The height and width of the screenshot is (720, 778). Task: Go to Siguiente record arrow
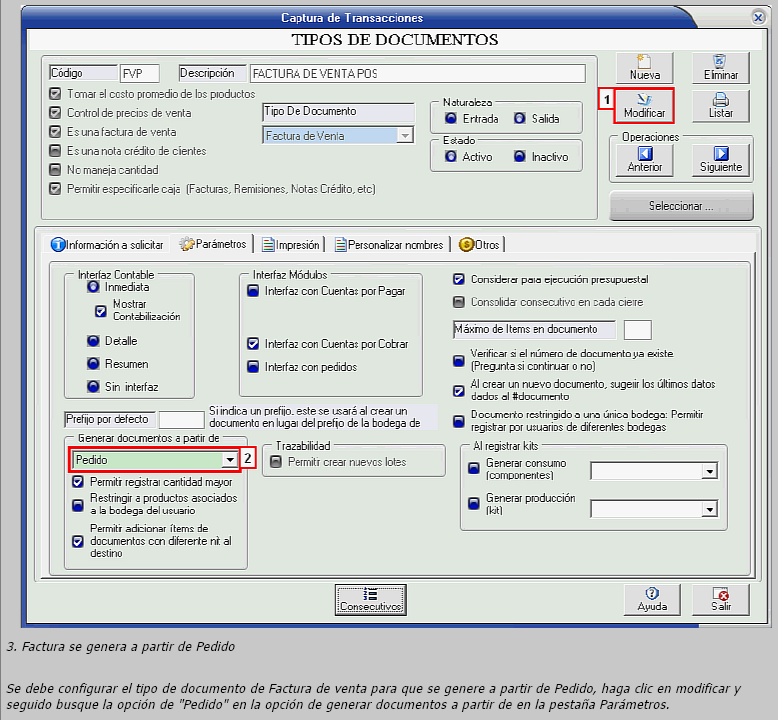(x=720, y=159)
